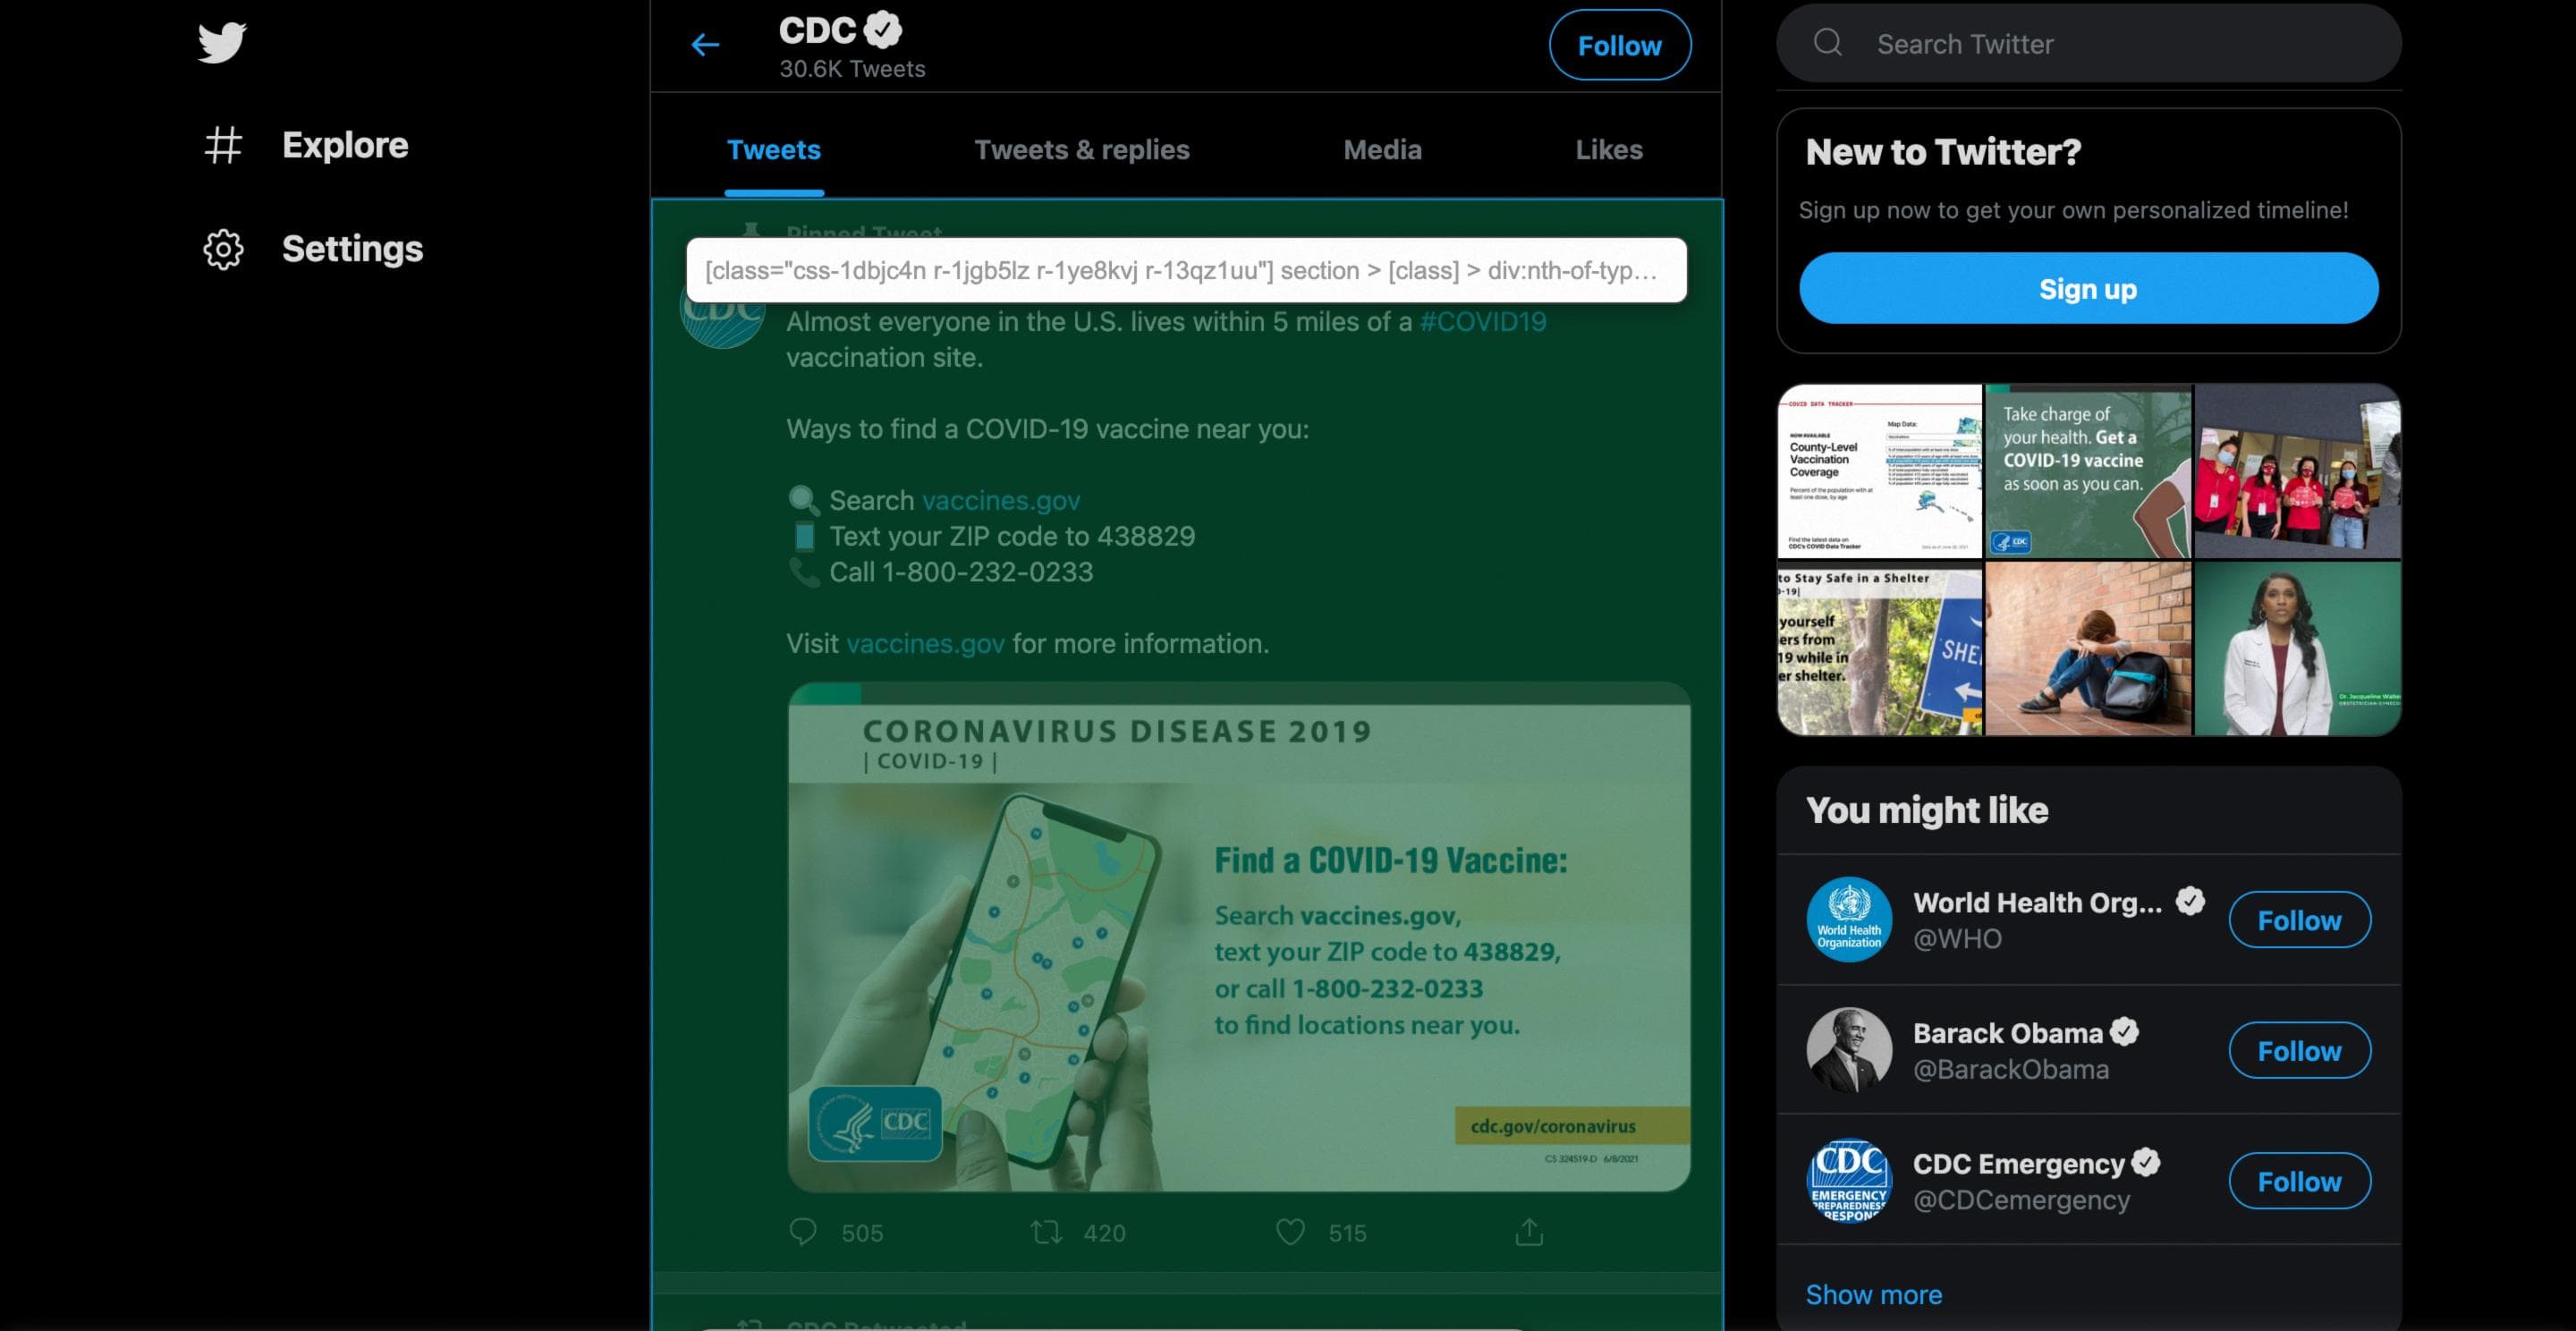Image resolution: width=2576 pixels, height=1331 pixels.
Task: Follow the World Health Organization account
Action: (2299, 920)
